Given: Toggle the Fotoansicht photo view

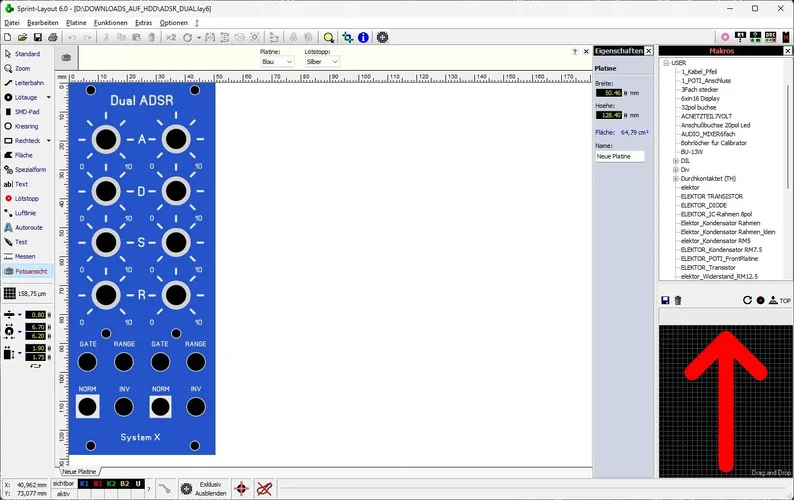Looking at the screenshot, I should (x=27, y=272).
